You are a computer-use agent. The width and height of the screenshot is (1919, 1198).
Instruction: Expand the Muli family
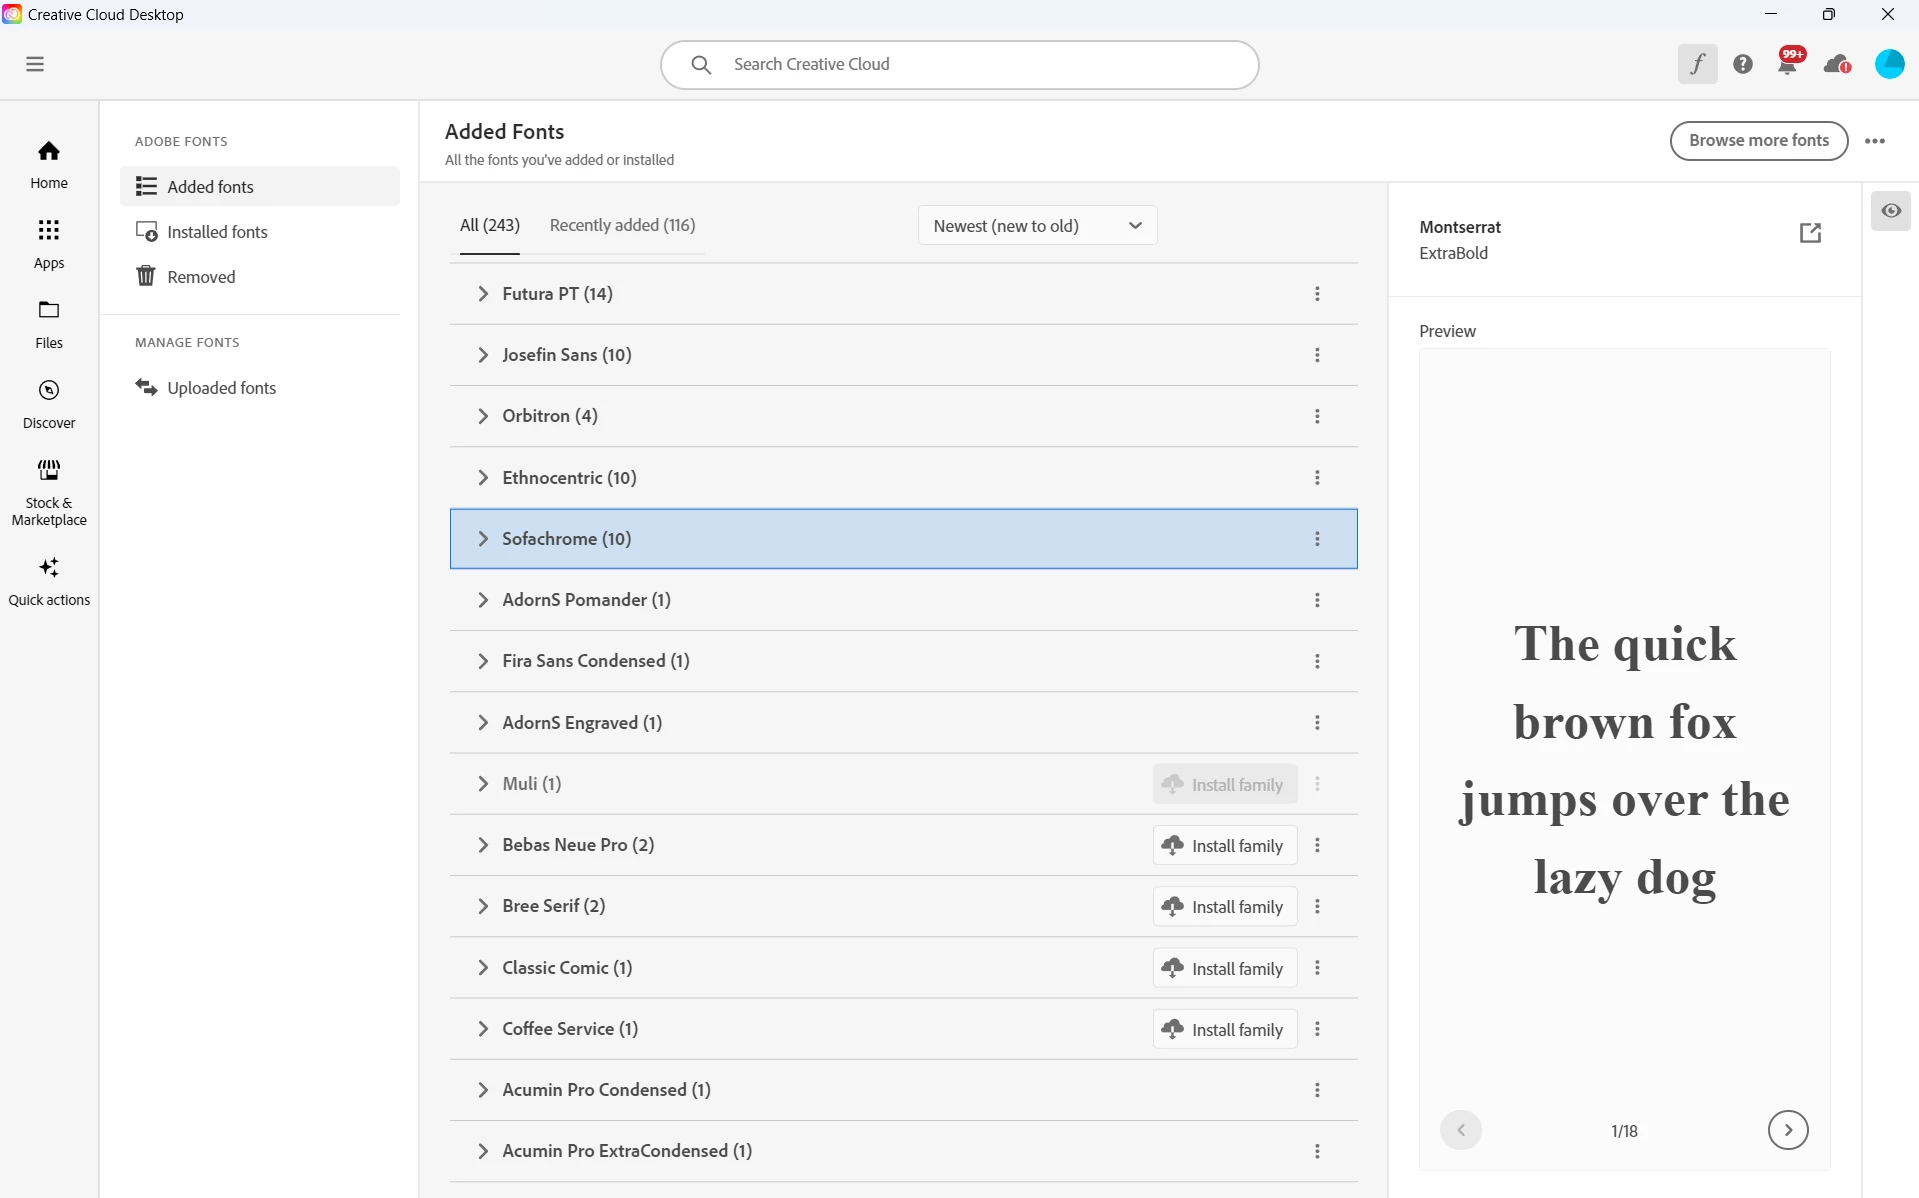483,784
